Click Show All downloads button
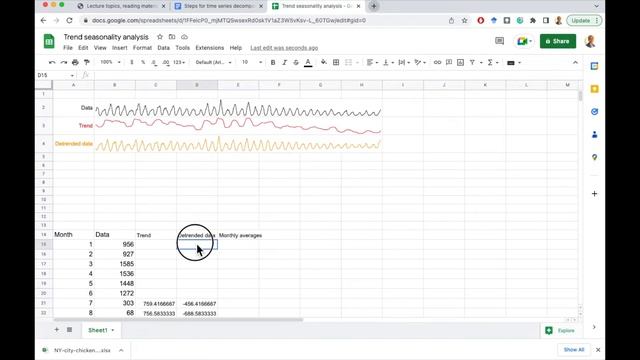This screenshot has width=640, height=360. pyautogui.click(x=574, y=350)
